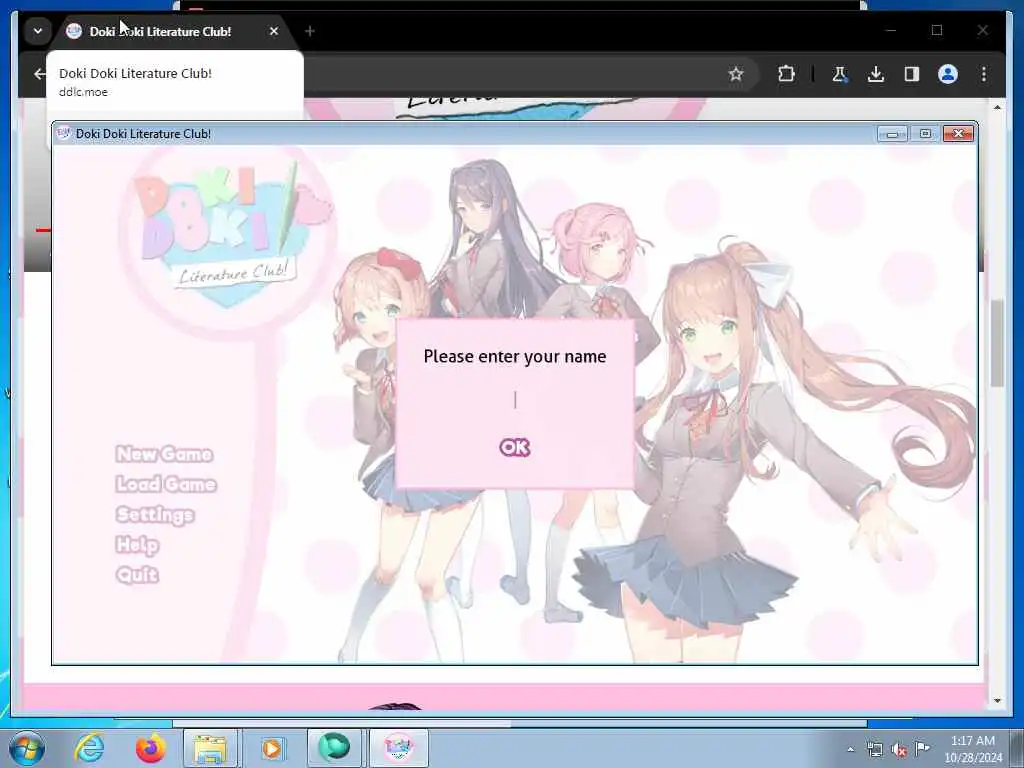Open the browser extensions puzzle icon
The height and width of the screenshot is (768, 1024).
(x=786, y=74)
